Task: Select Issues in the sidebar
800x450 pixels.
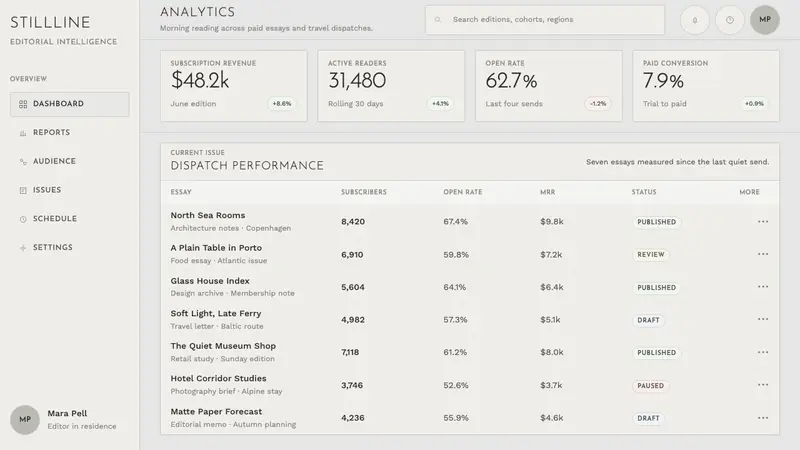Action: pos(69,190)
